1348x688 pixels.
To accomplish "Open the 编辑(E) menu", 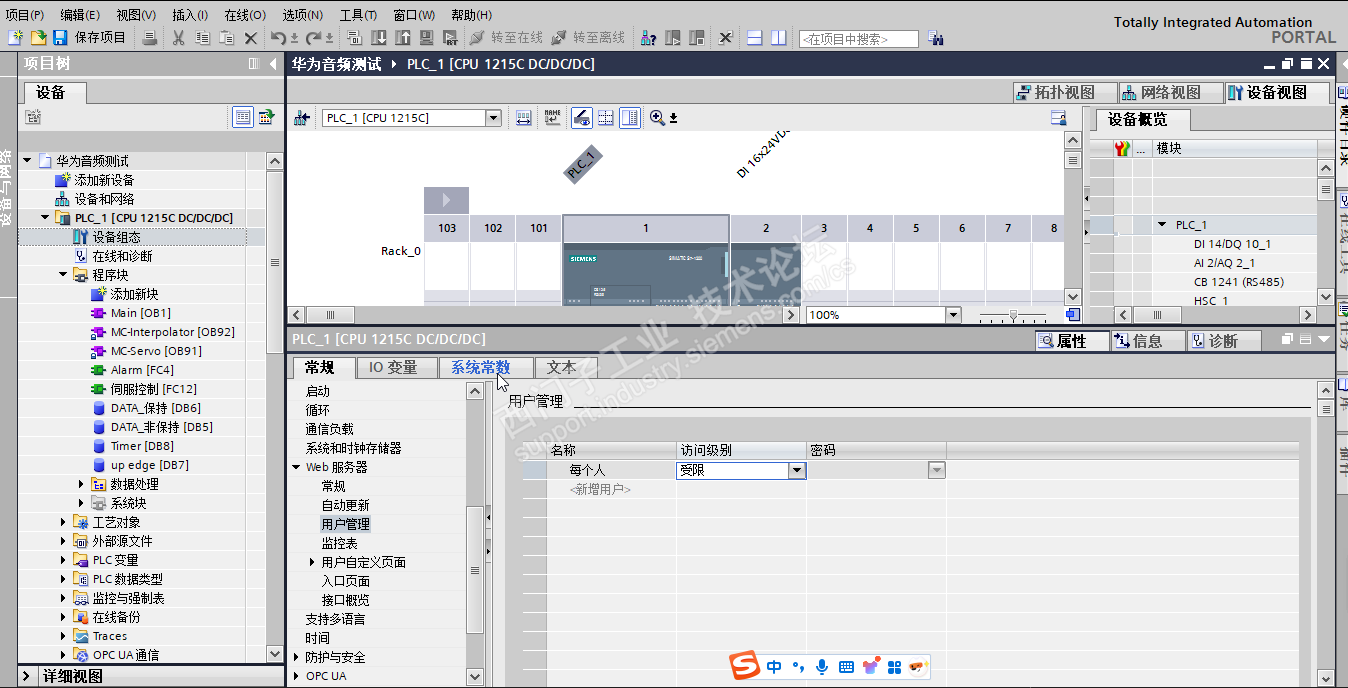I will pos(80,15).
